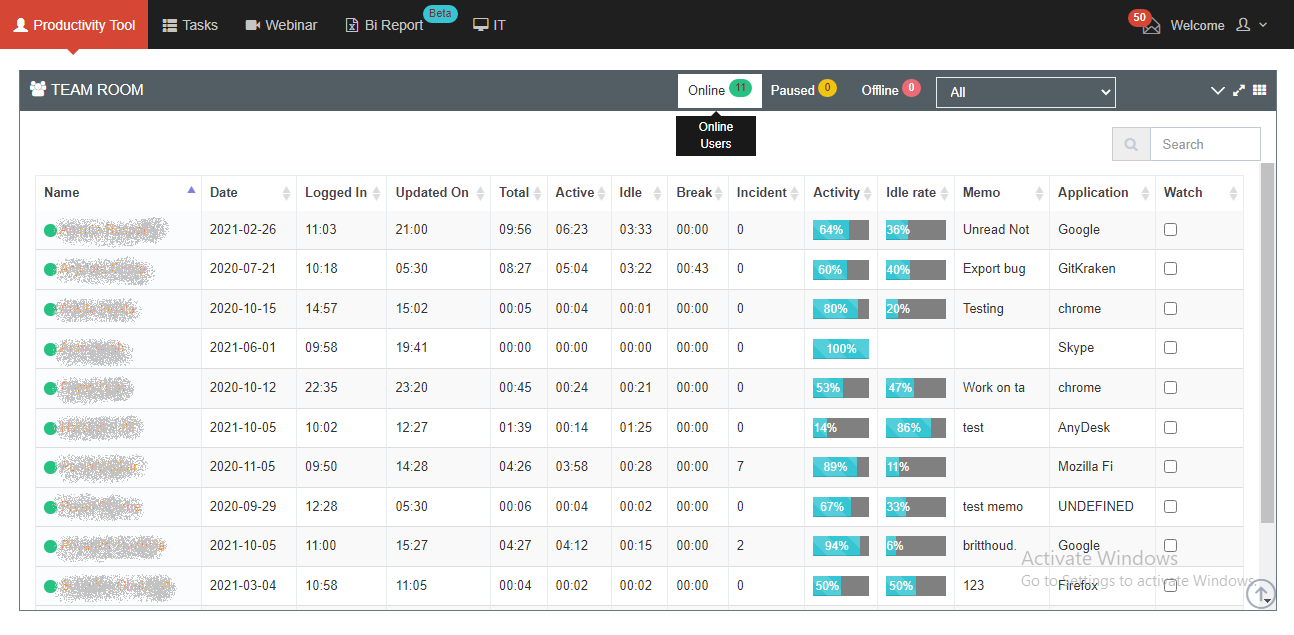This screenshot has height=635, width=1294.
Task: Check Watch box for the Mozilla Fi row
Action: pos(1171,466)
